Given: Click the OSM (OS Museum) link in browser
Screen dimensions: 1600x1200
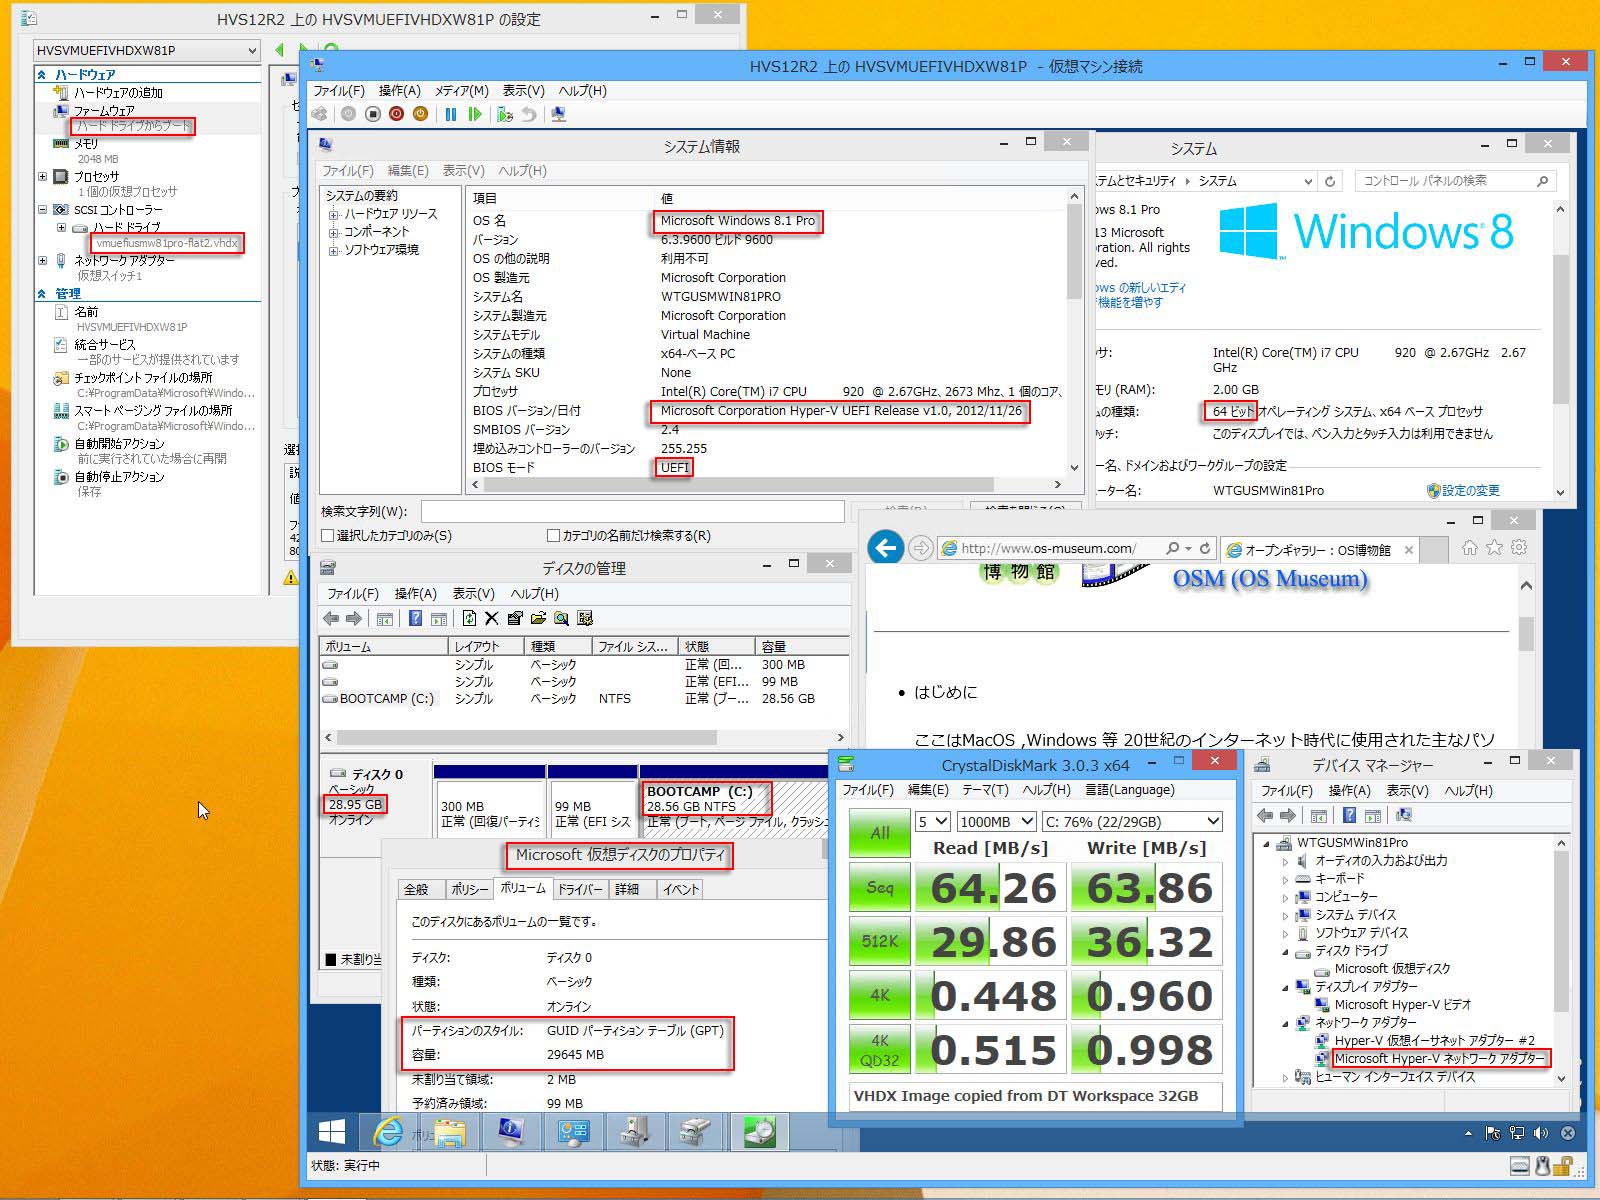Looking at the screenshot, I should (1270, 579).
